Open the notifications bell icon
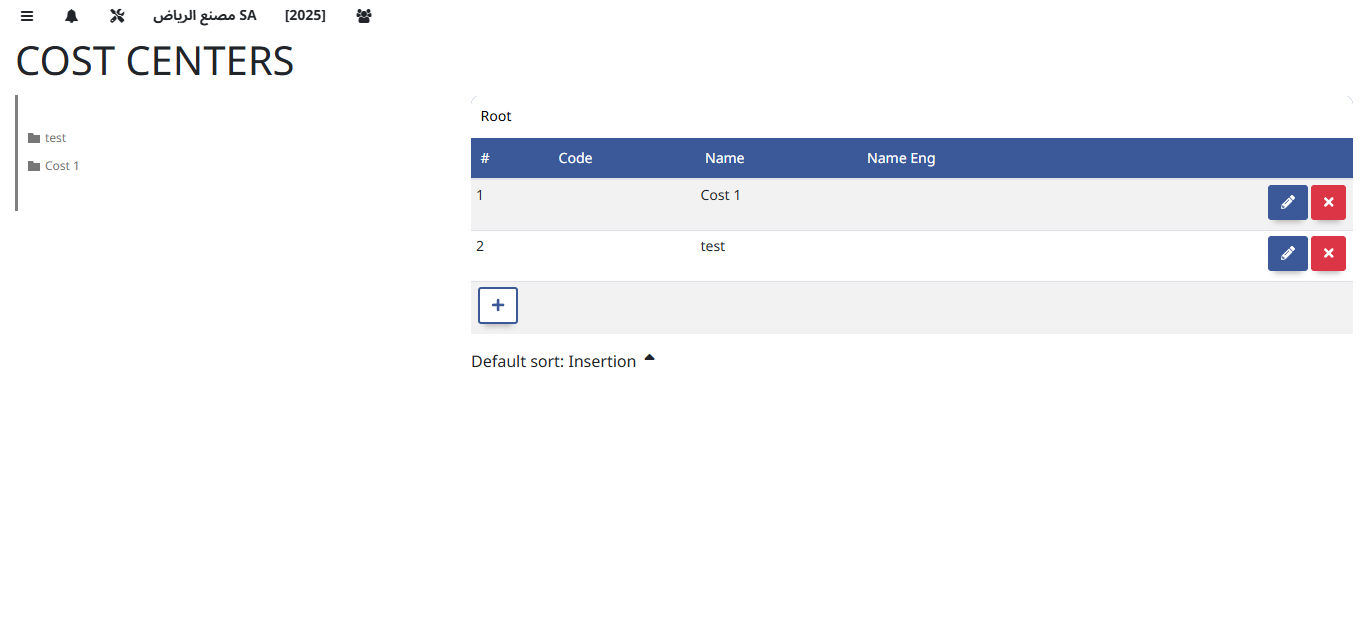 [x=72, y=16]
